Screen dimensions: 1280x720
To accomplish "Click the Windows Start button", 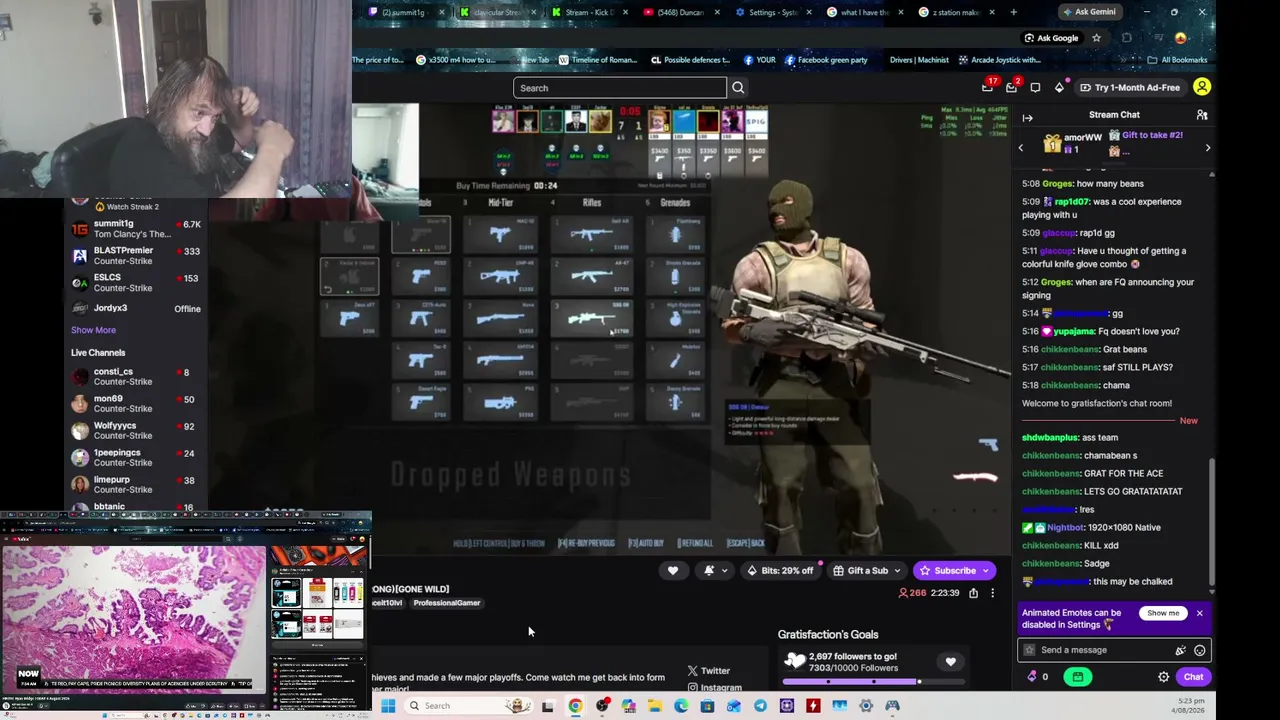I will tap(388, 706).
